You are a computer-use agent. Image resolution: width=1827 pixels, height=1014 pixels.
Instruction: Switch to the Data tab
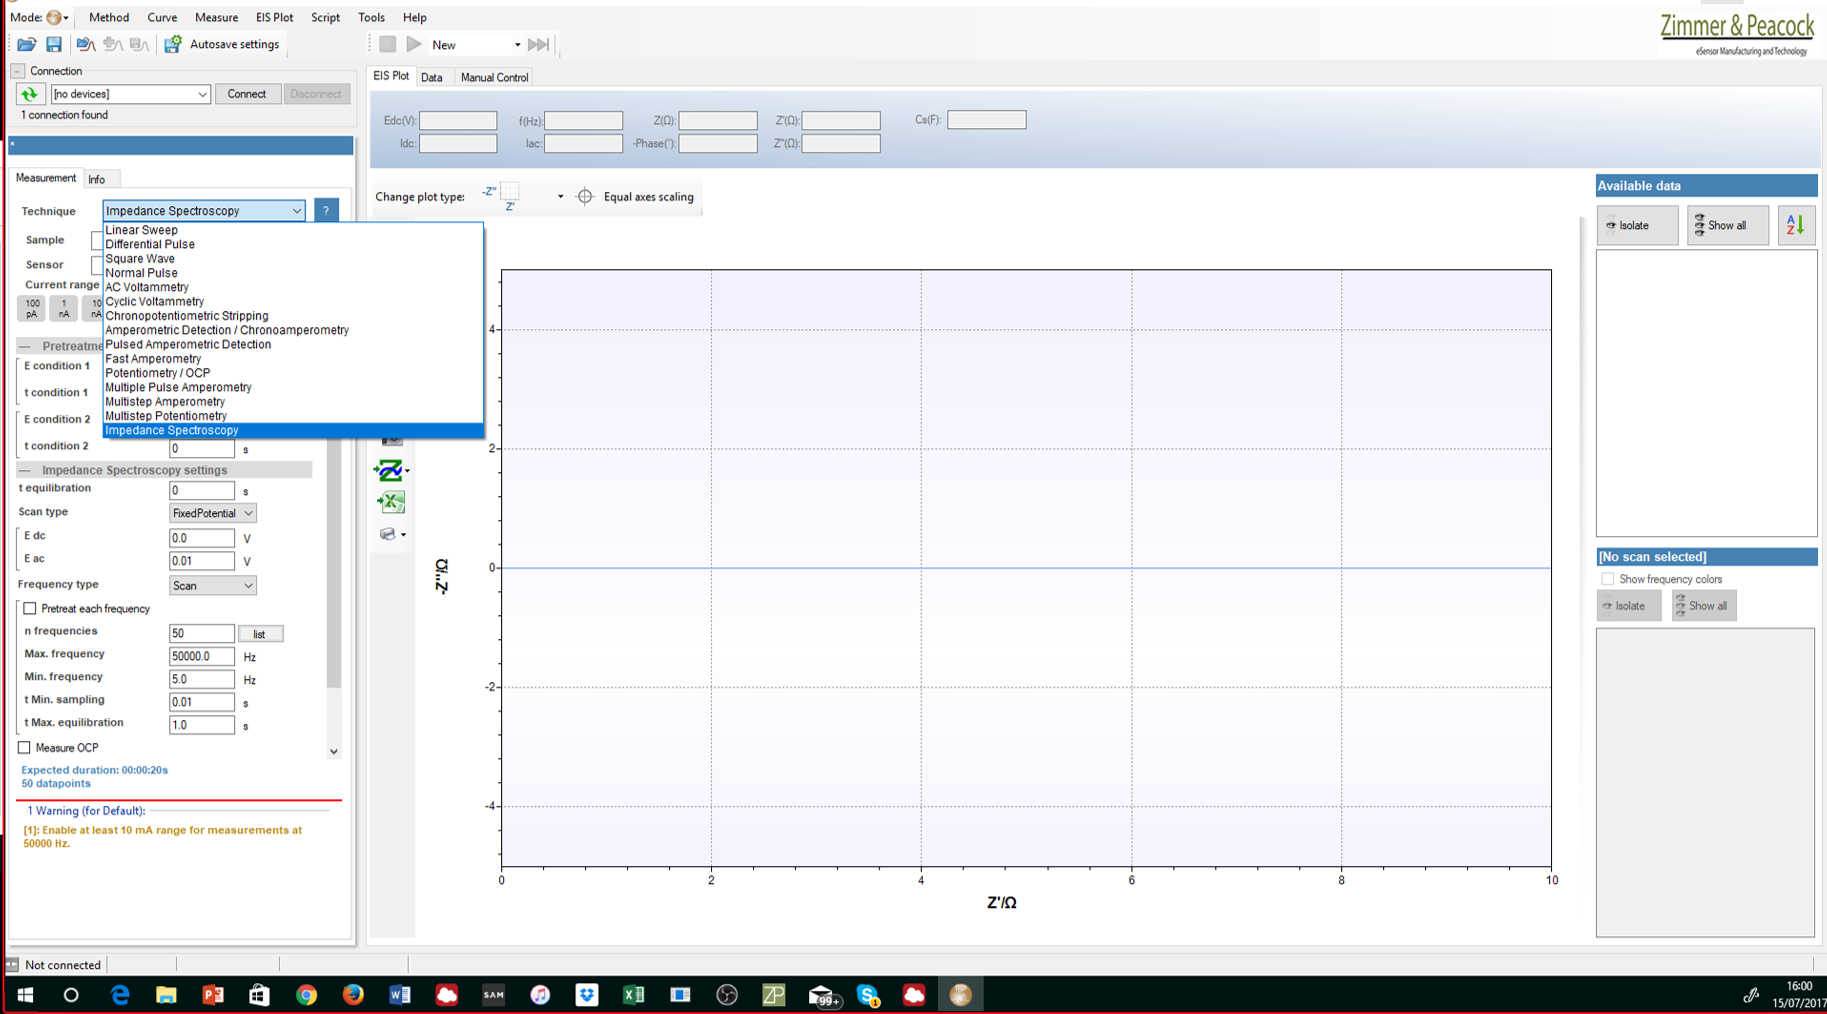[x=432, y=77]
